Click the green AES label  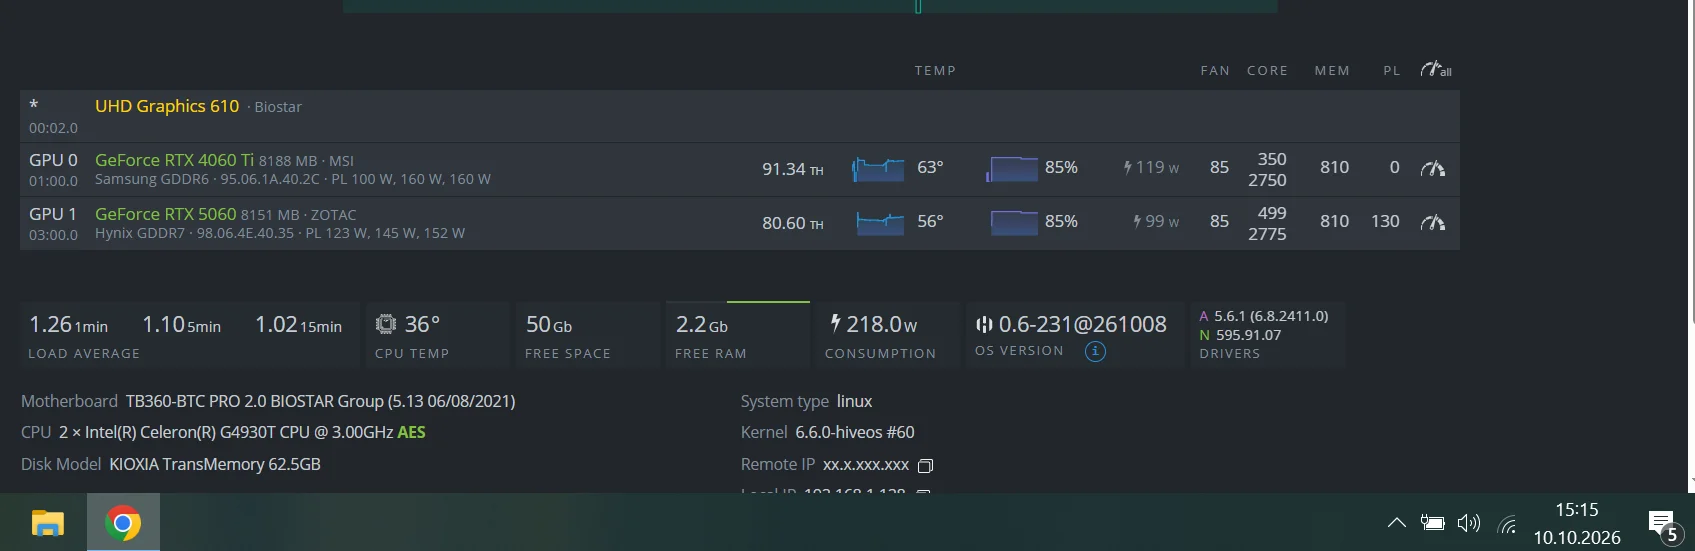tap(411, 432)
